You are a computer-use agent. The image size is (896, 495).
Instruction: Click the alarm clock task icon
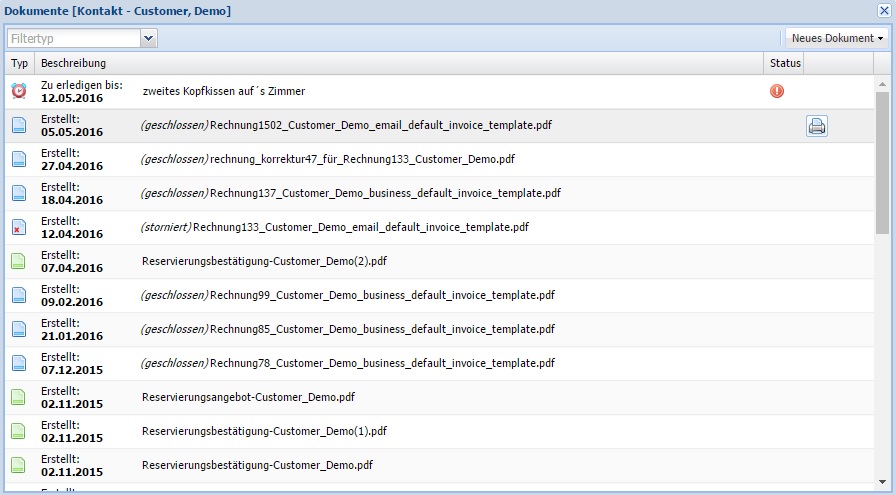(19, 91)
